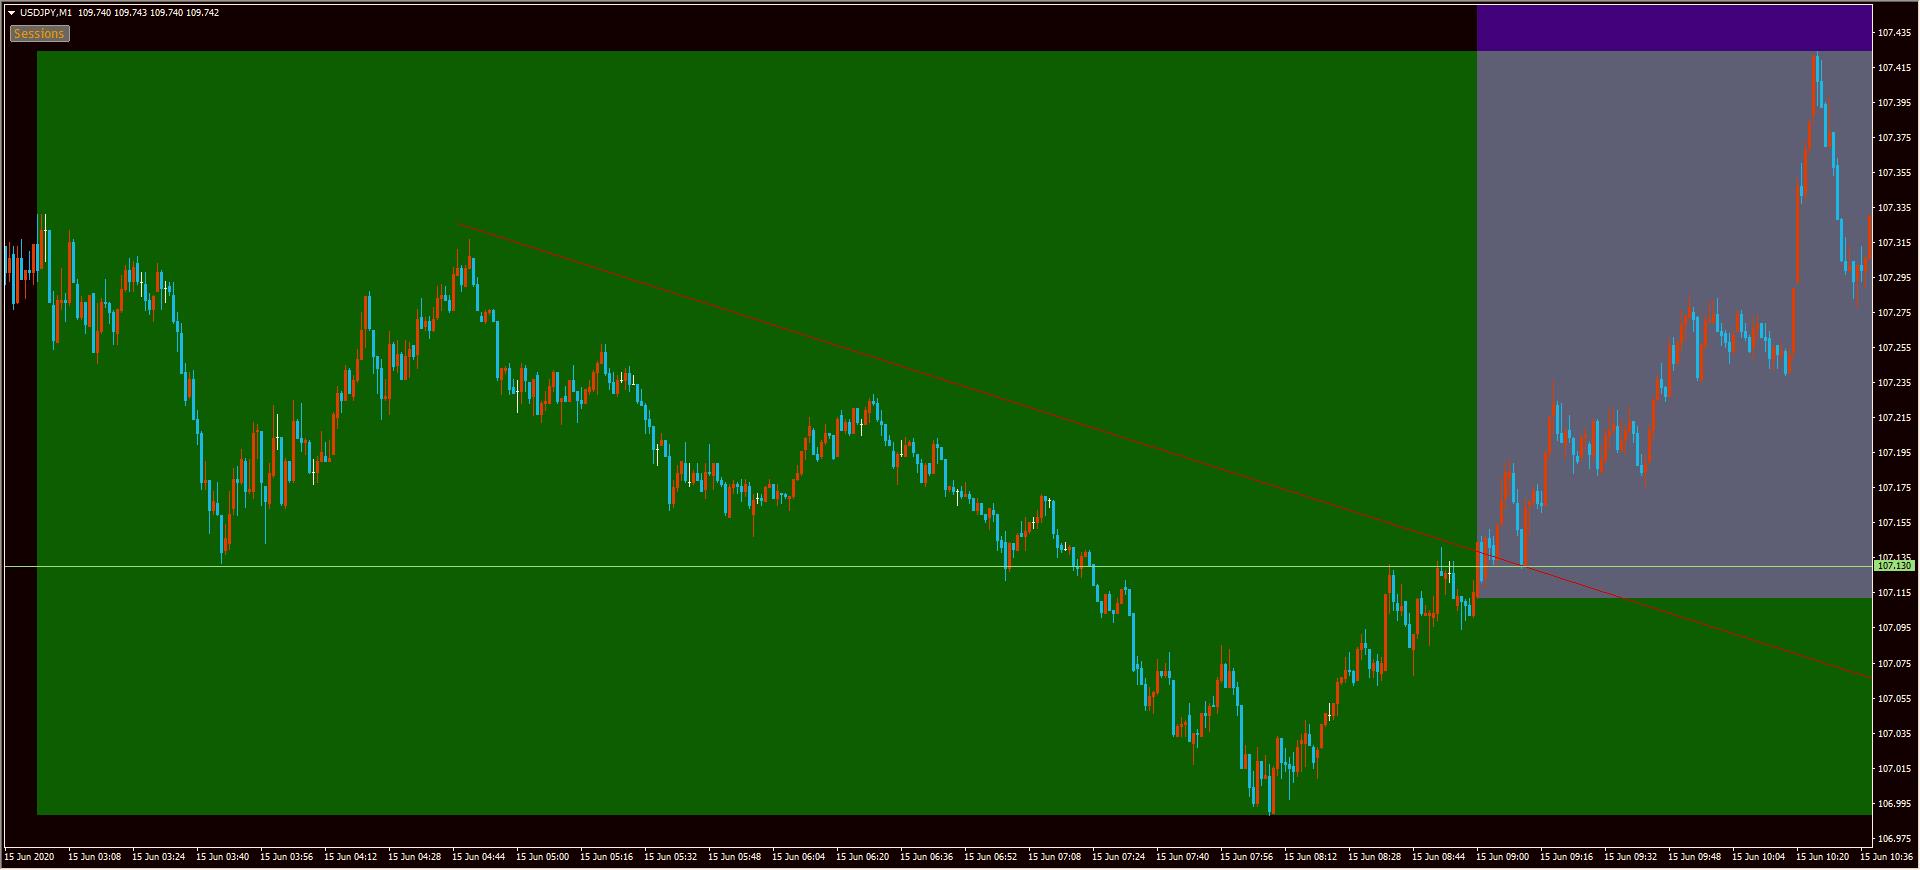This screenshot has height=870, width=1920.
Task: Select the horizontal line at 107.130
Action: (700, 567)
